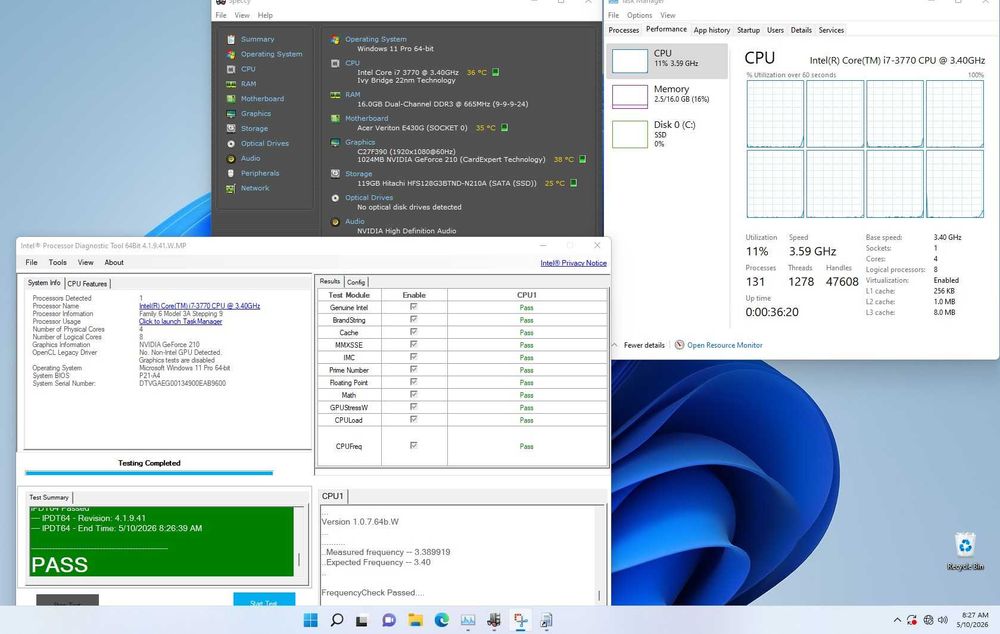The image size is (1000, 634).
Task: Click the Testing Completed progress bar
Action: [x=149, y=473]
